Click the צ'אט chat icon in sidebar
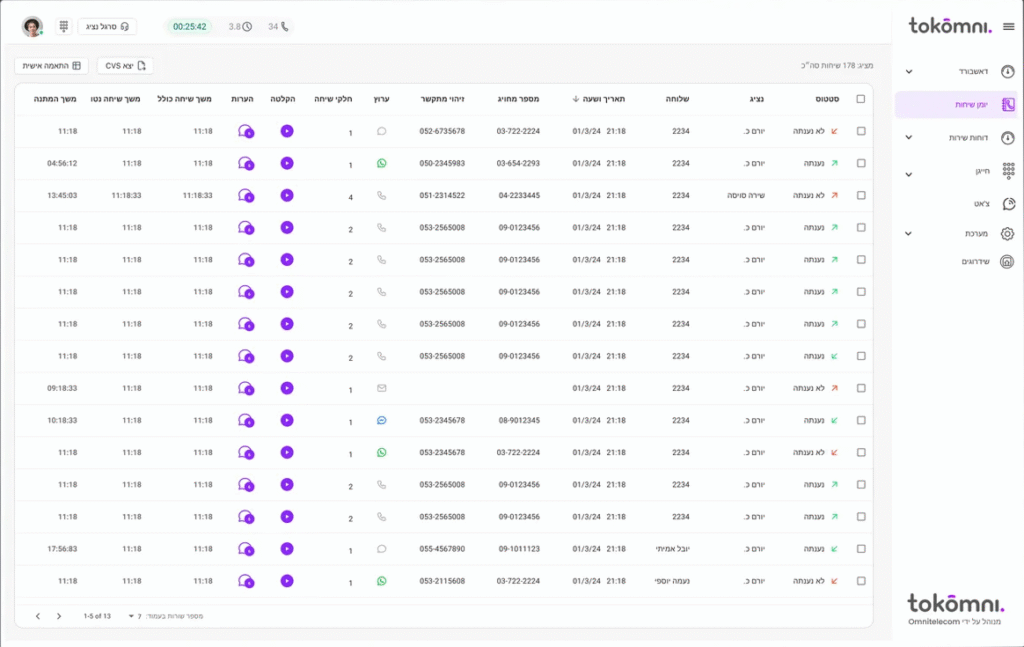 (1008, 203)
